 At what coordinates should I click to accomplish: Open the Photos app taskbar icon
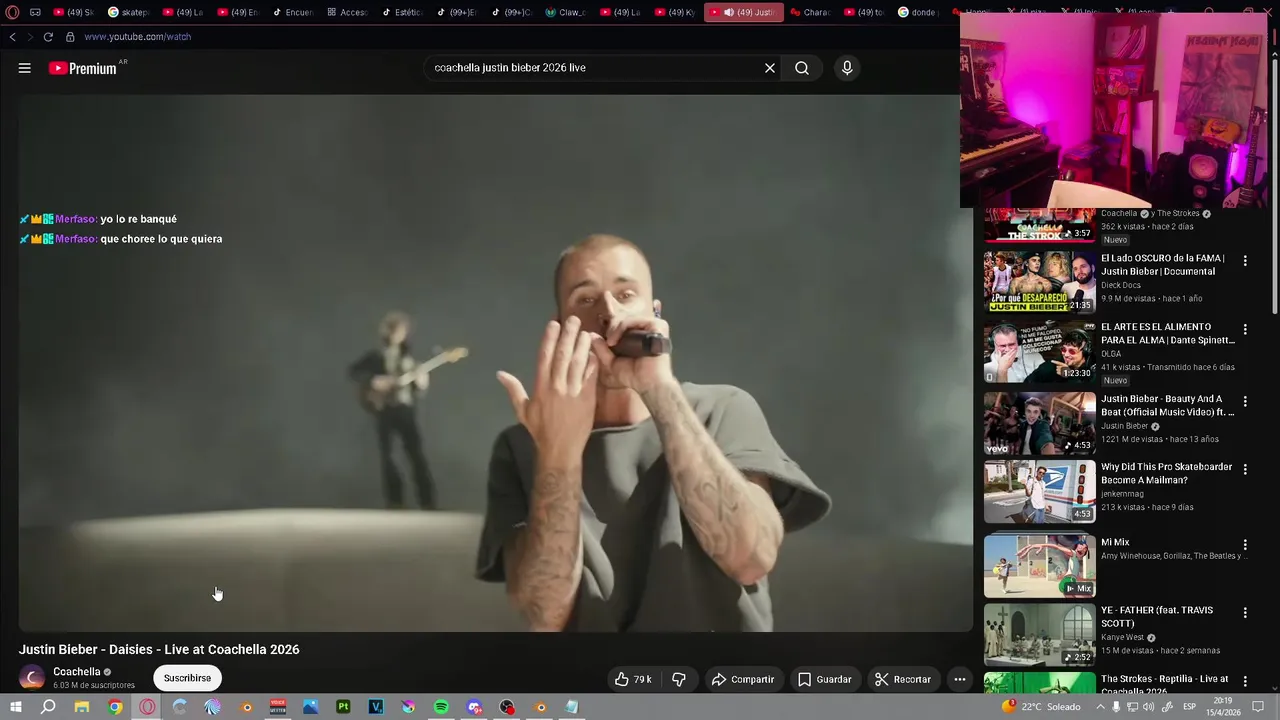coord(311,707)
